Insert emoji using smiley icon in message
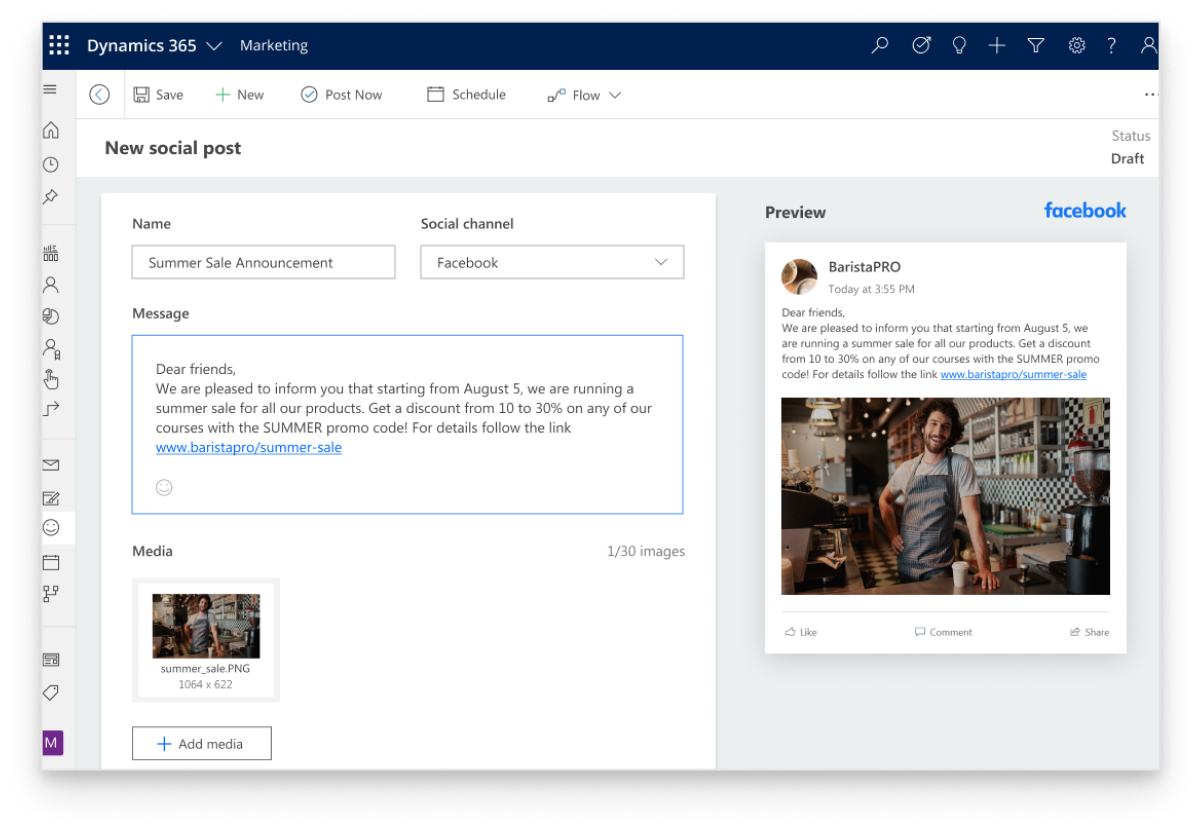1201x831 pixels. pos(164,487)
